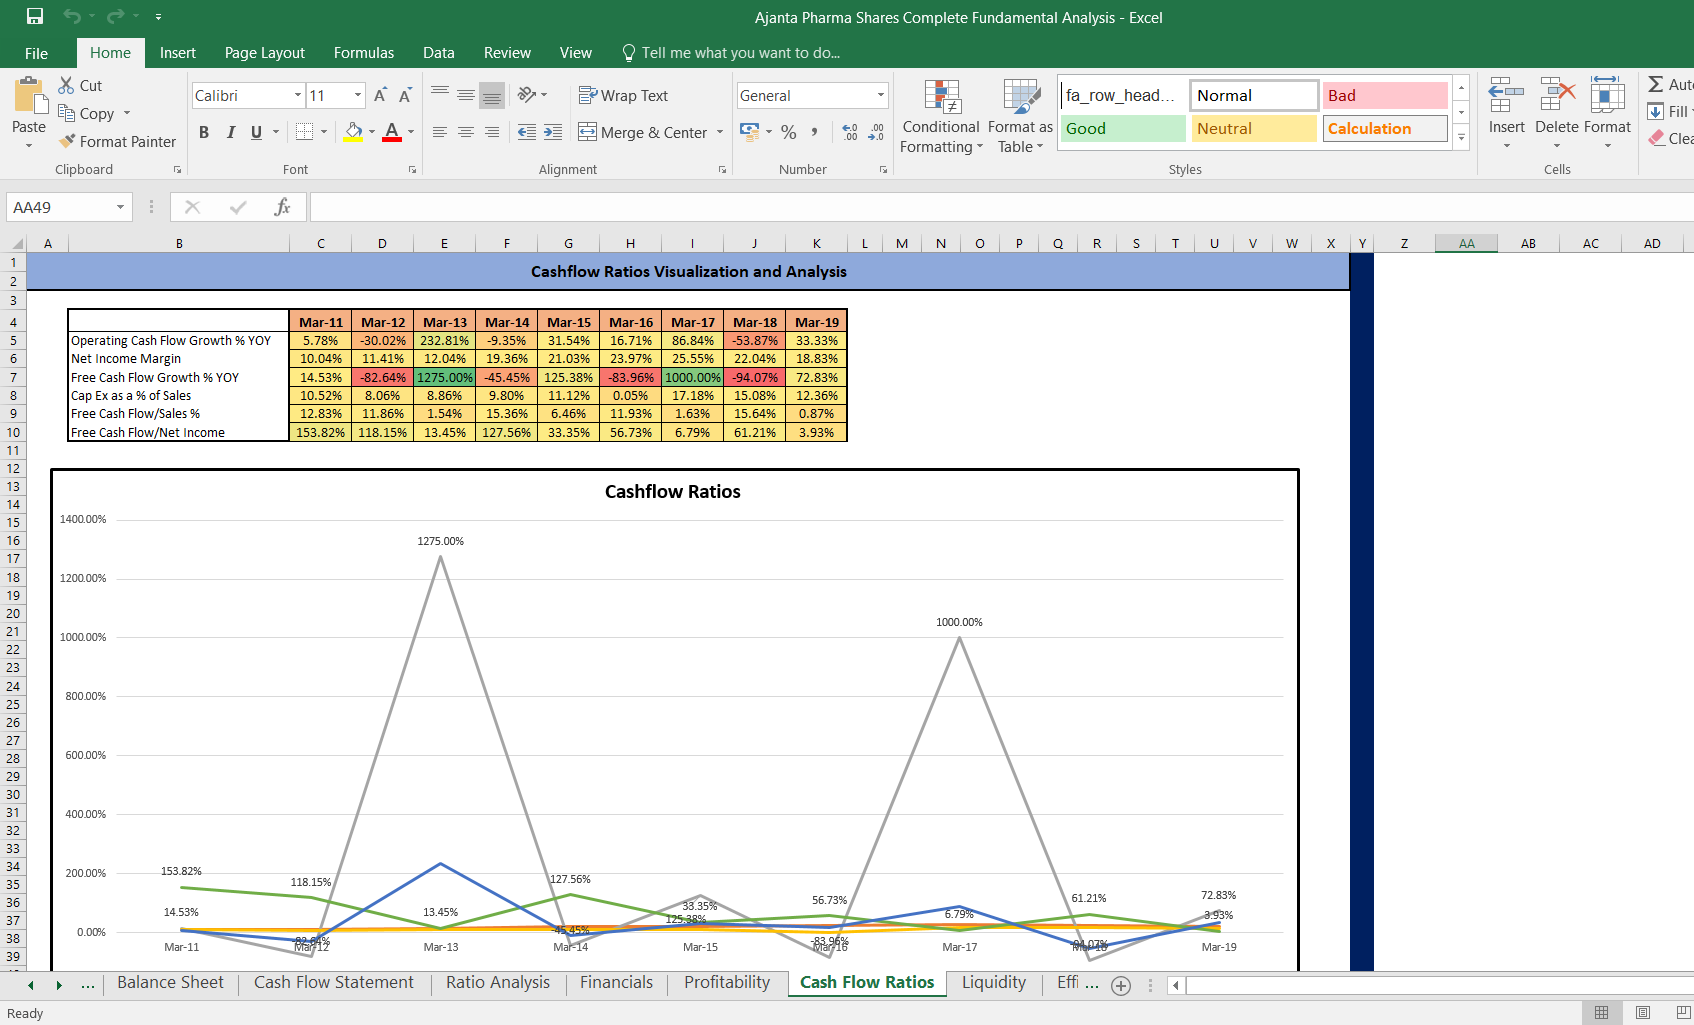Image resolution: width=1694 pixels, height=1025 pixels.
Task: Click the Cut scissors icon
Action: 67,85
